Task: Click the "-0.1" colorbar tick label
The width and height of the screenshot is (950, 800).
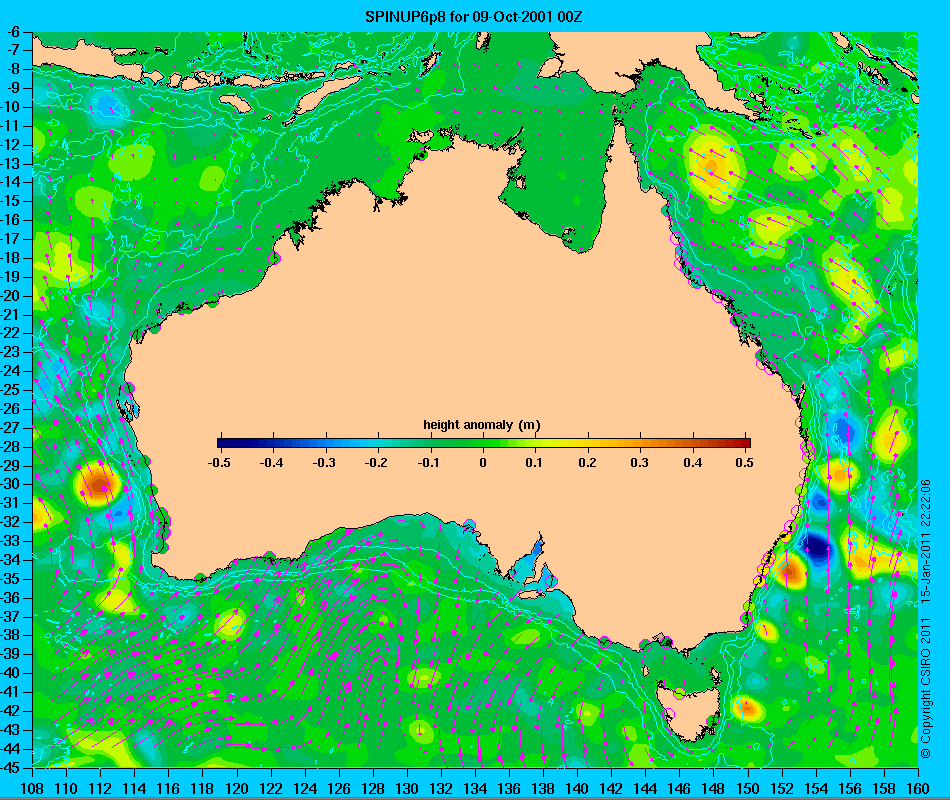Action: 429,462
